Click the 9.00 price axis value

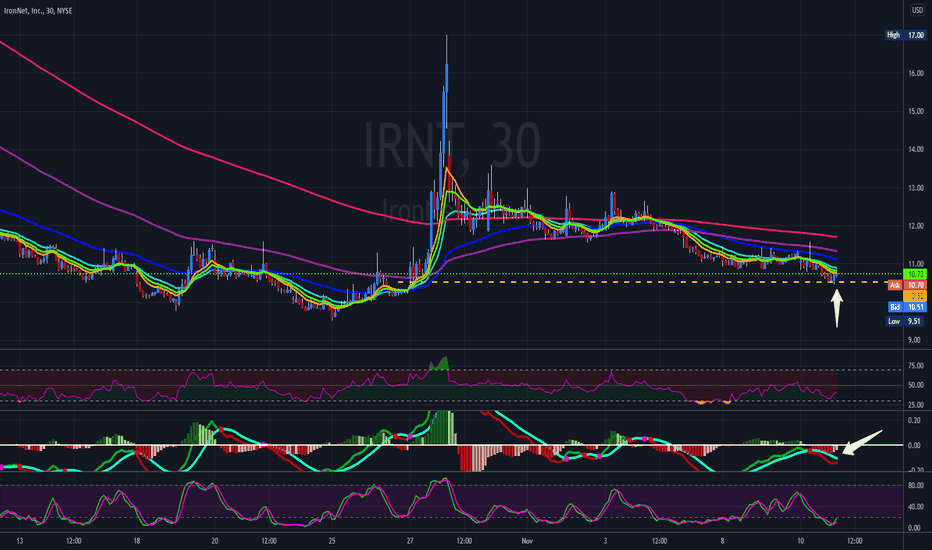point(916,340)
